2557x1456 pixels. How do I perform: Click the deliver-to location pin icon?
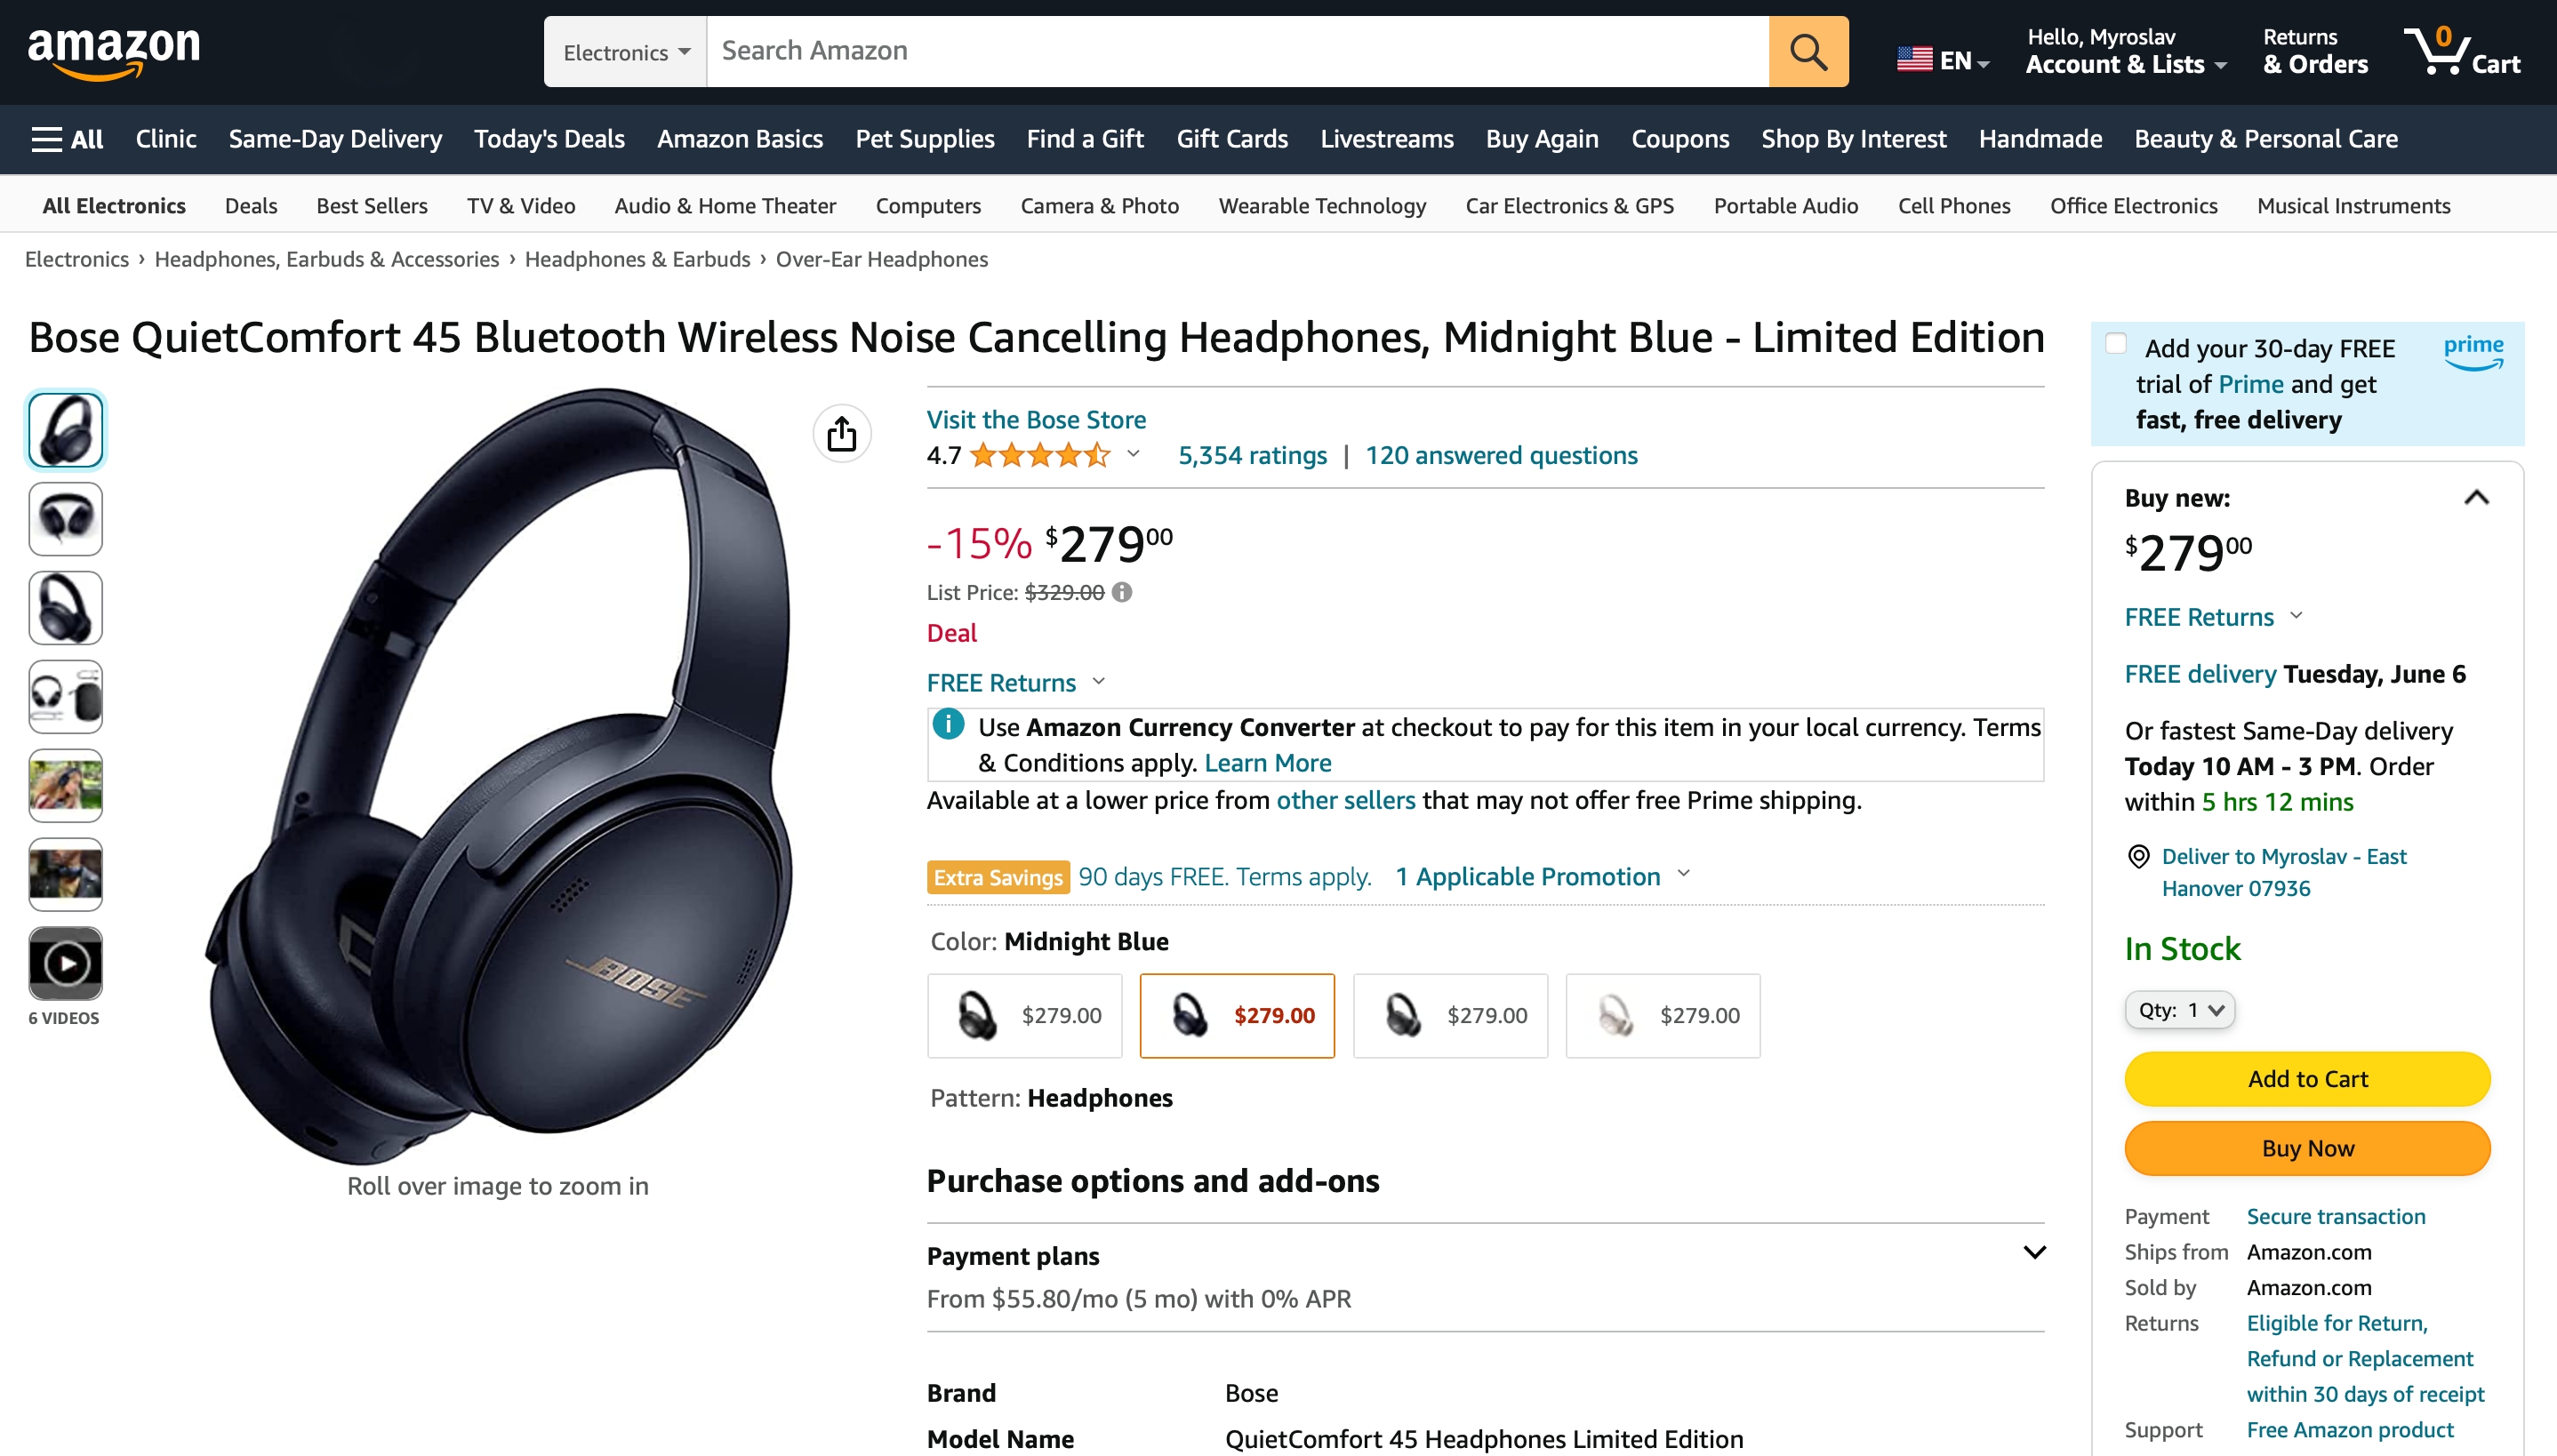tap(2138, 856)
